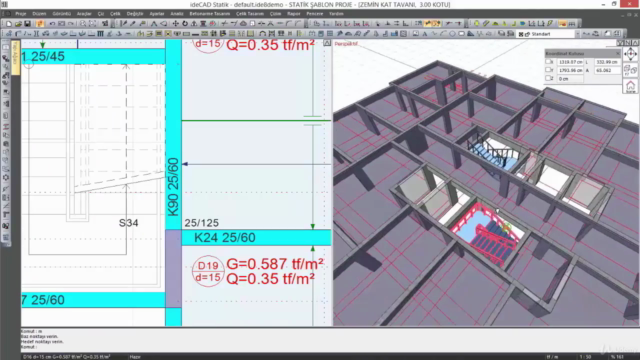Click the S34 column label

128,223
